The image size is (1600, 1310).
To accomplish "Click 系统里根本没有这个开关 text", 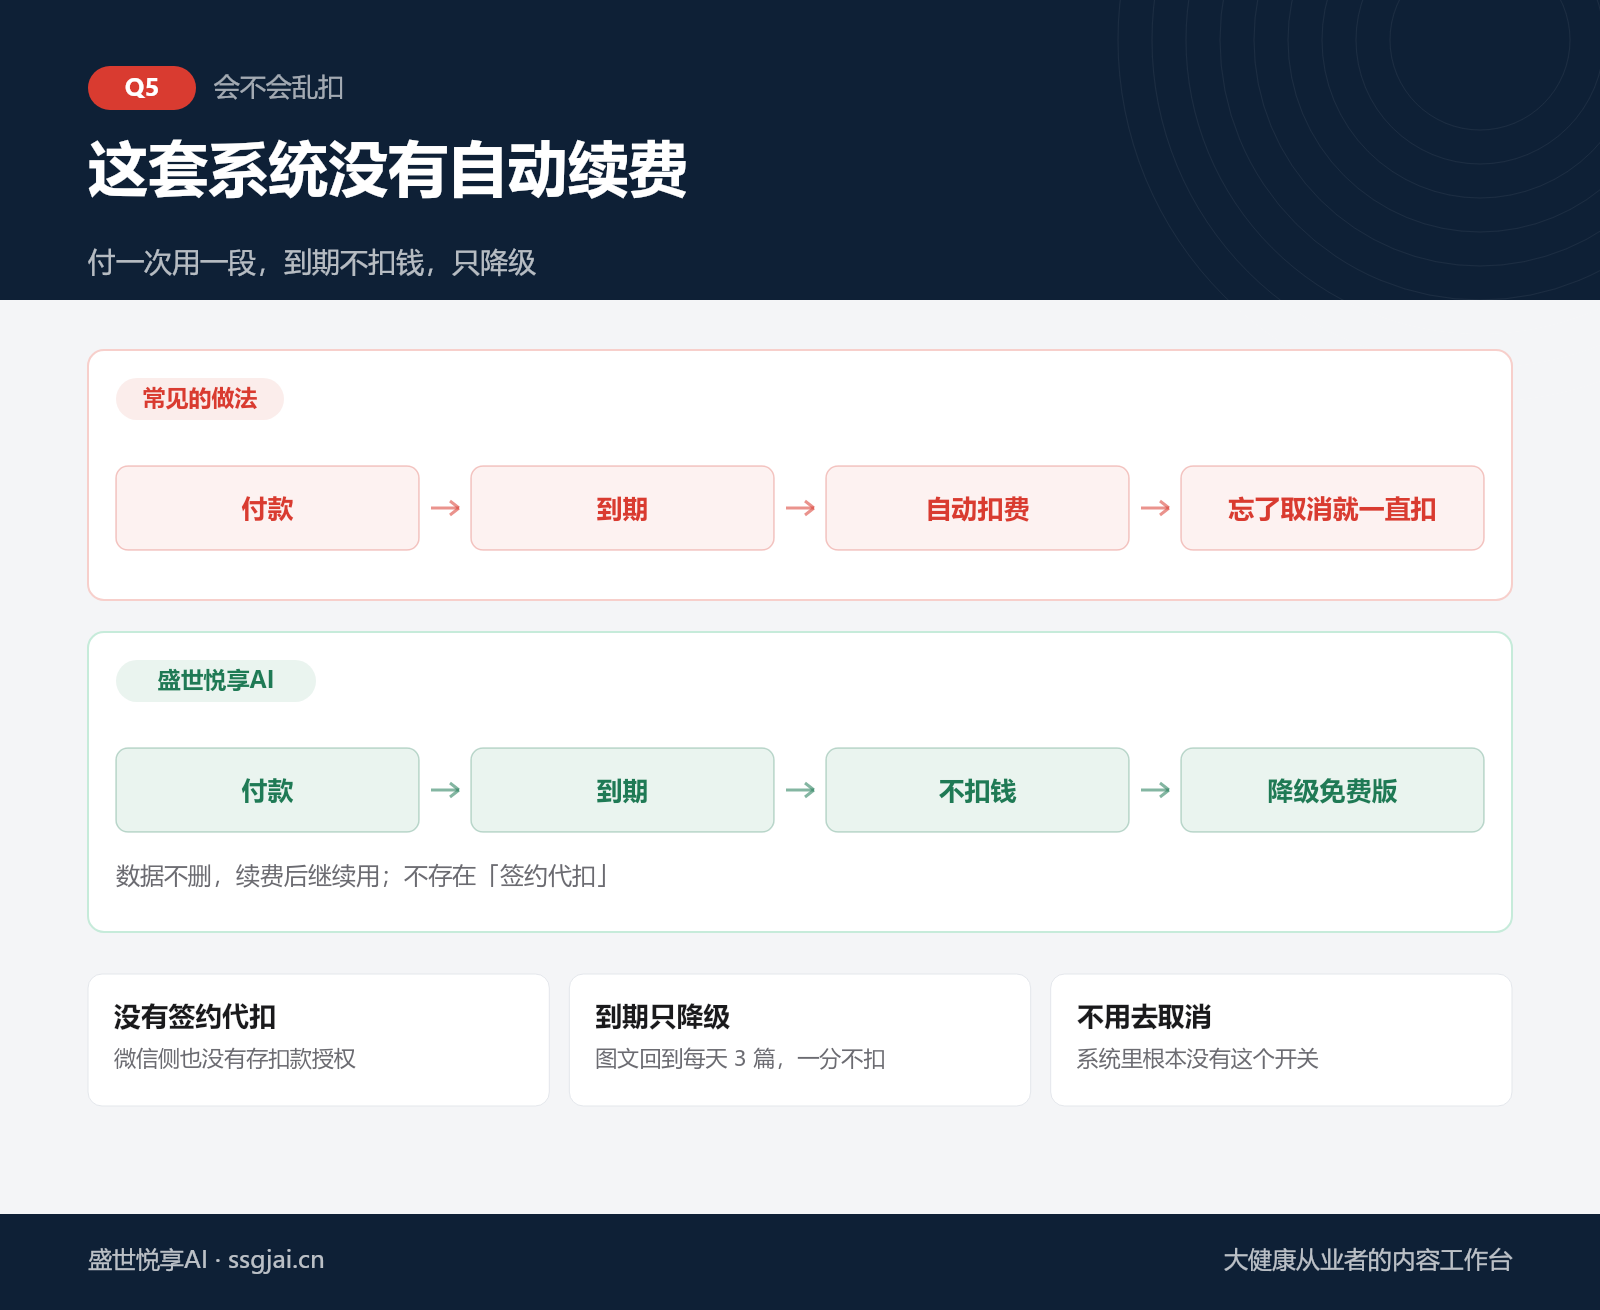I will [x=1198, y=1059].
